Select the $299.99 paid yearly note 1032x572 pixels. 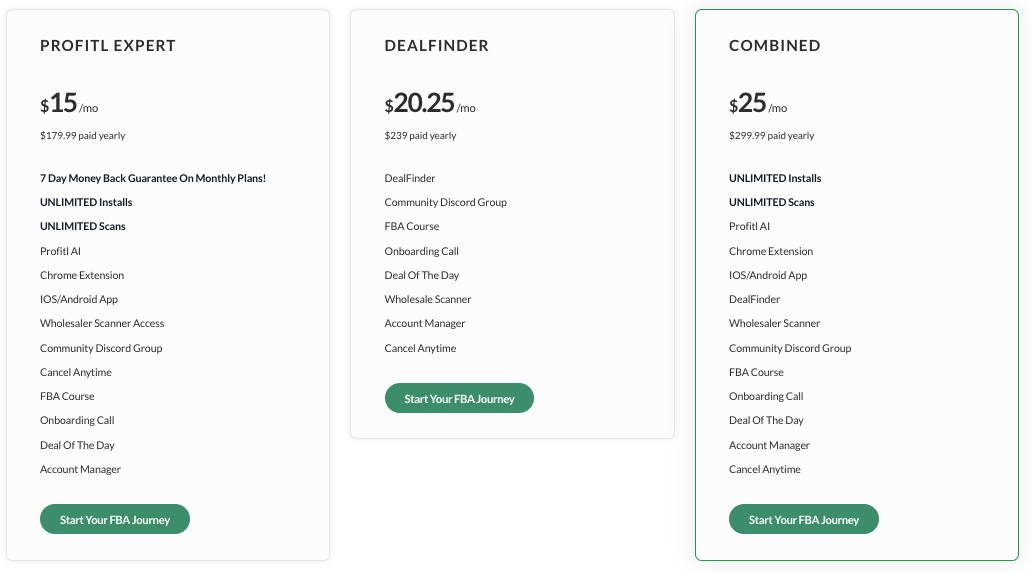point(772,136)
